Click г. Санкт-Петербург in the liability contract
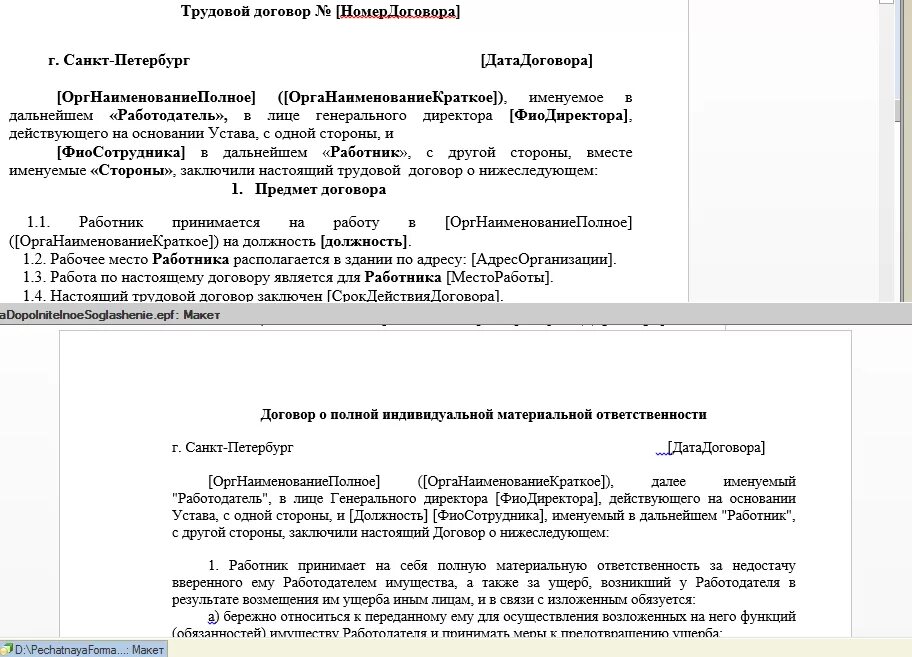The image size is (912, 657). pos(233,448)
